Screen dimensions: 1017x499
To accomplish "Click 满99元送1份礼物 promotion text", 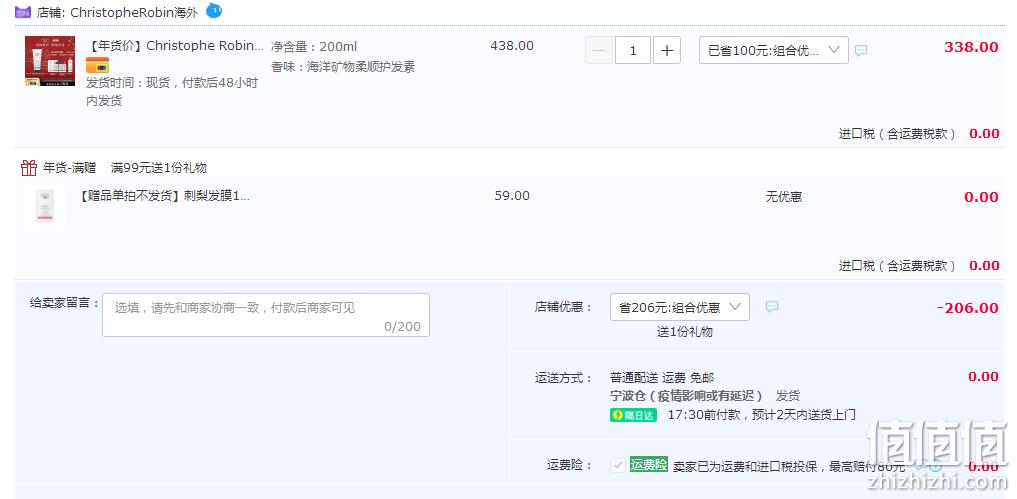I will tap(159, 168).
